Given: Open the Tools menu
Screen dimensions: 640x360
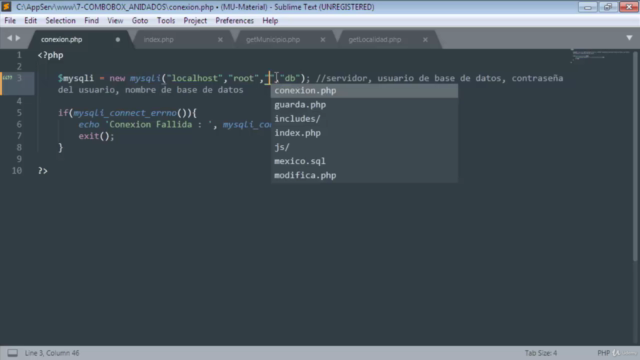Looking at the screenshot, I should pos(166,20).
